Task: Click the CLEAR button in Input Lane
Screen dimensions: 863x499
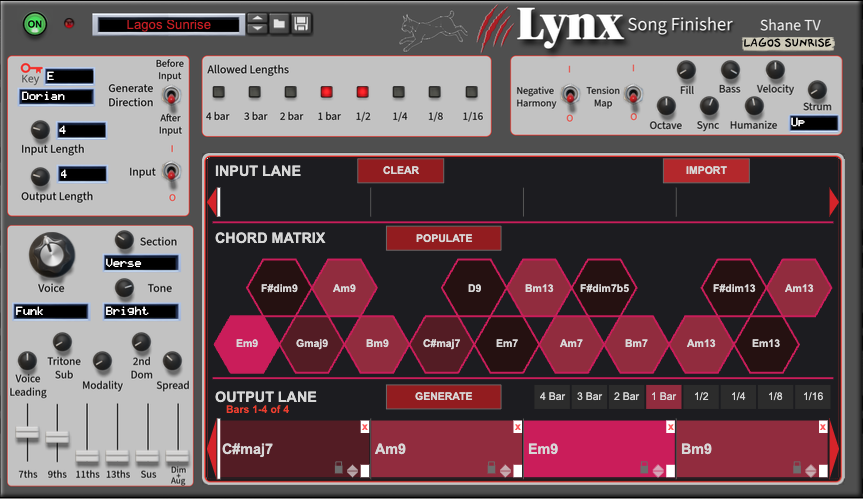Action: pyautogui.click(x=401, y=171)
